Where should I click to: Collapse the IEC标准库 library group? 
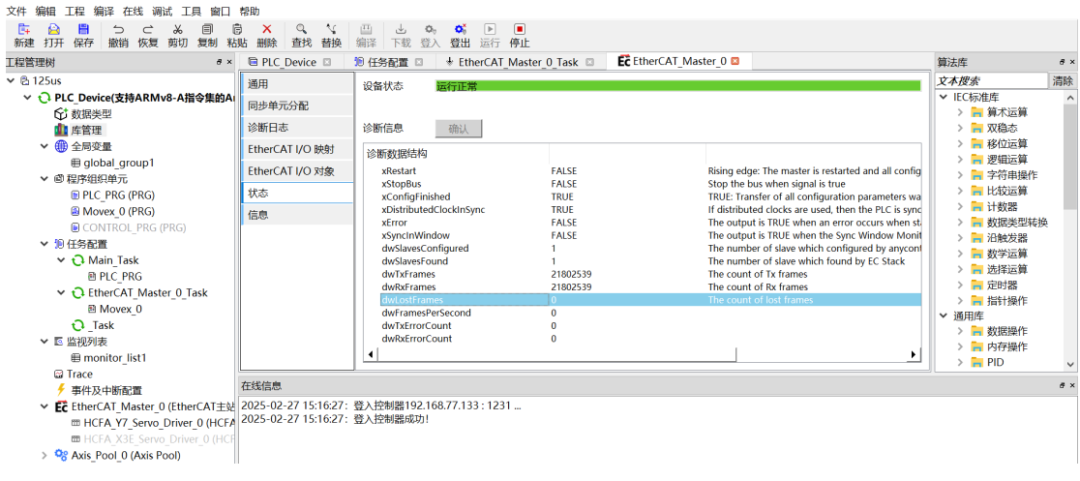pos(943,97)
